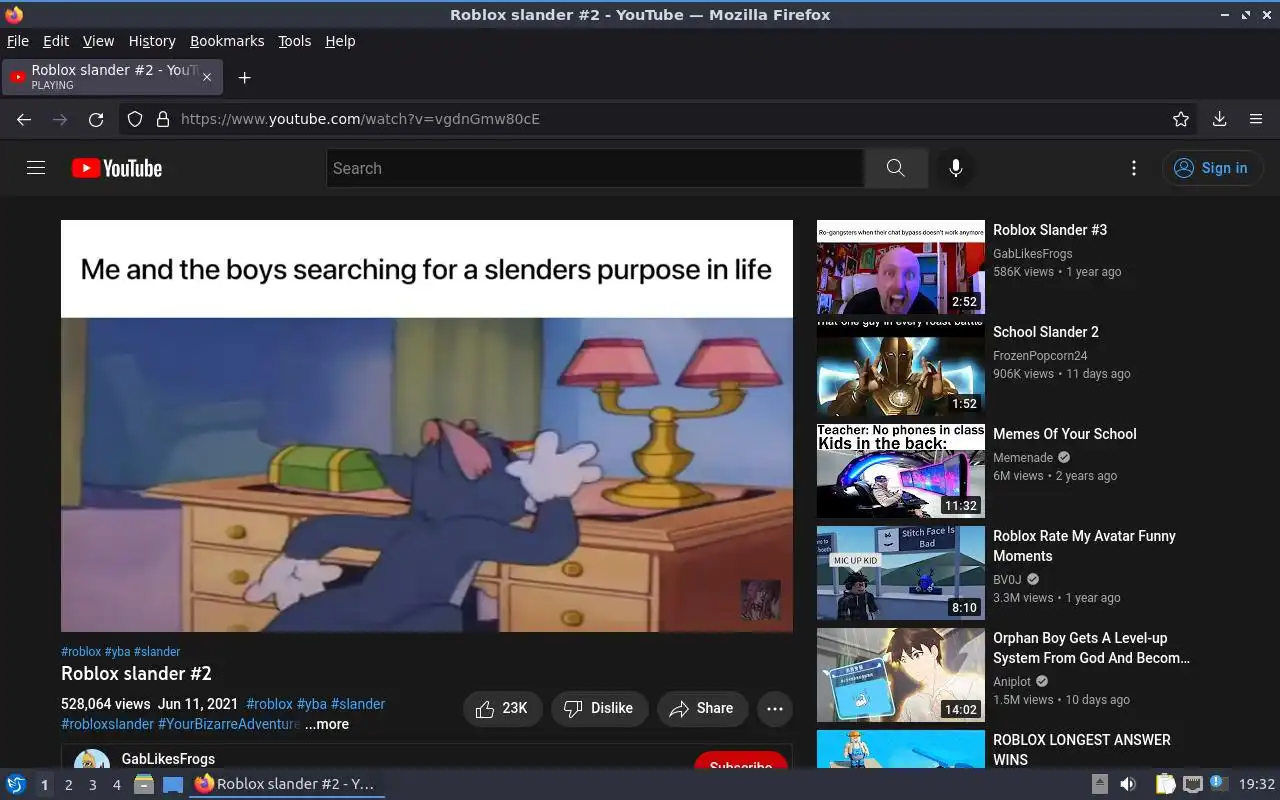Screen dimensions: 1280x800
Task: Open the File menu
Action: pos(18,41)
